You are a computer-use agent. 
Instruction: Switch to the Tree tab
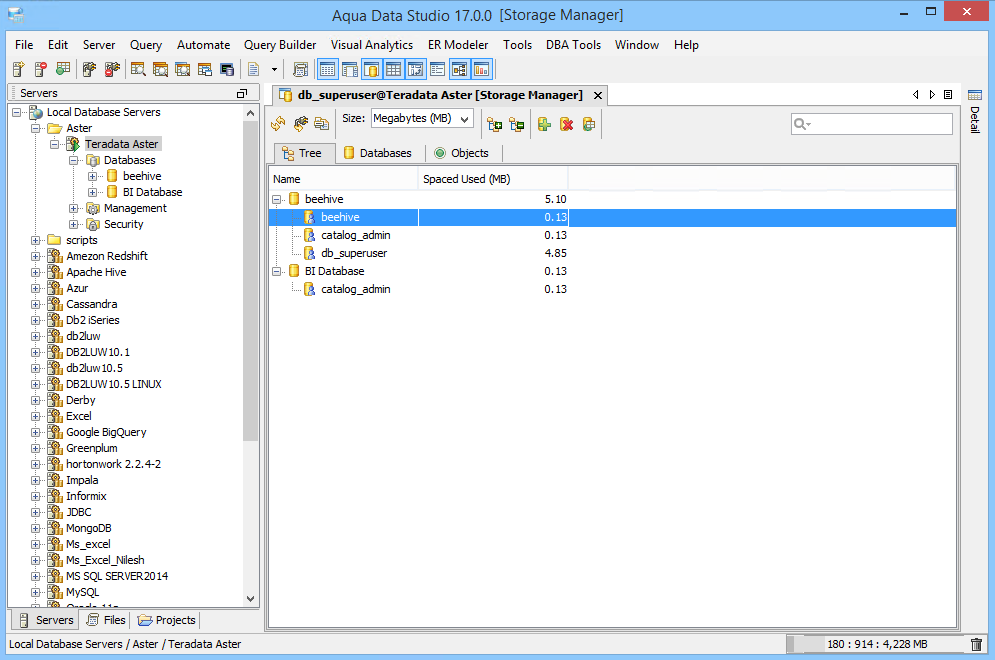tap(303, 153)
